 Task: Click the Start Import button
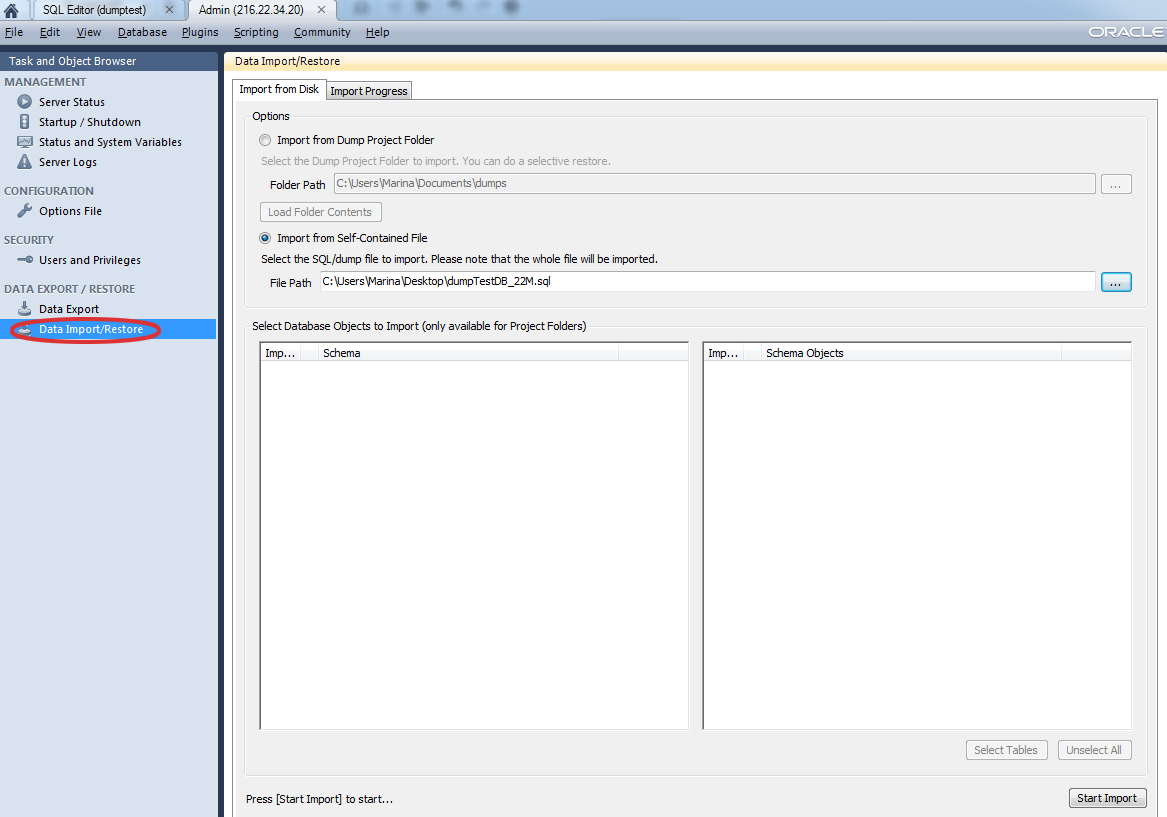pos(1107,798)
